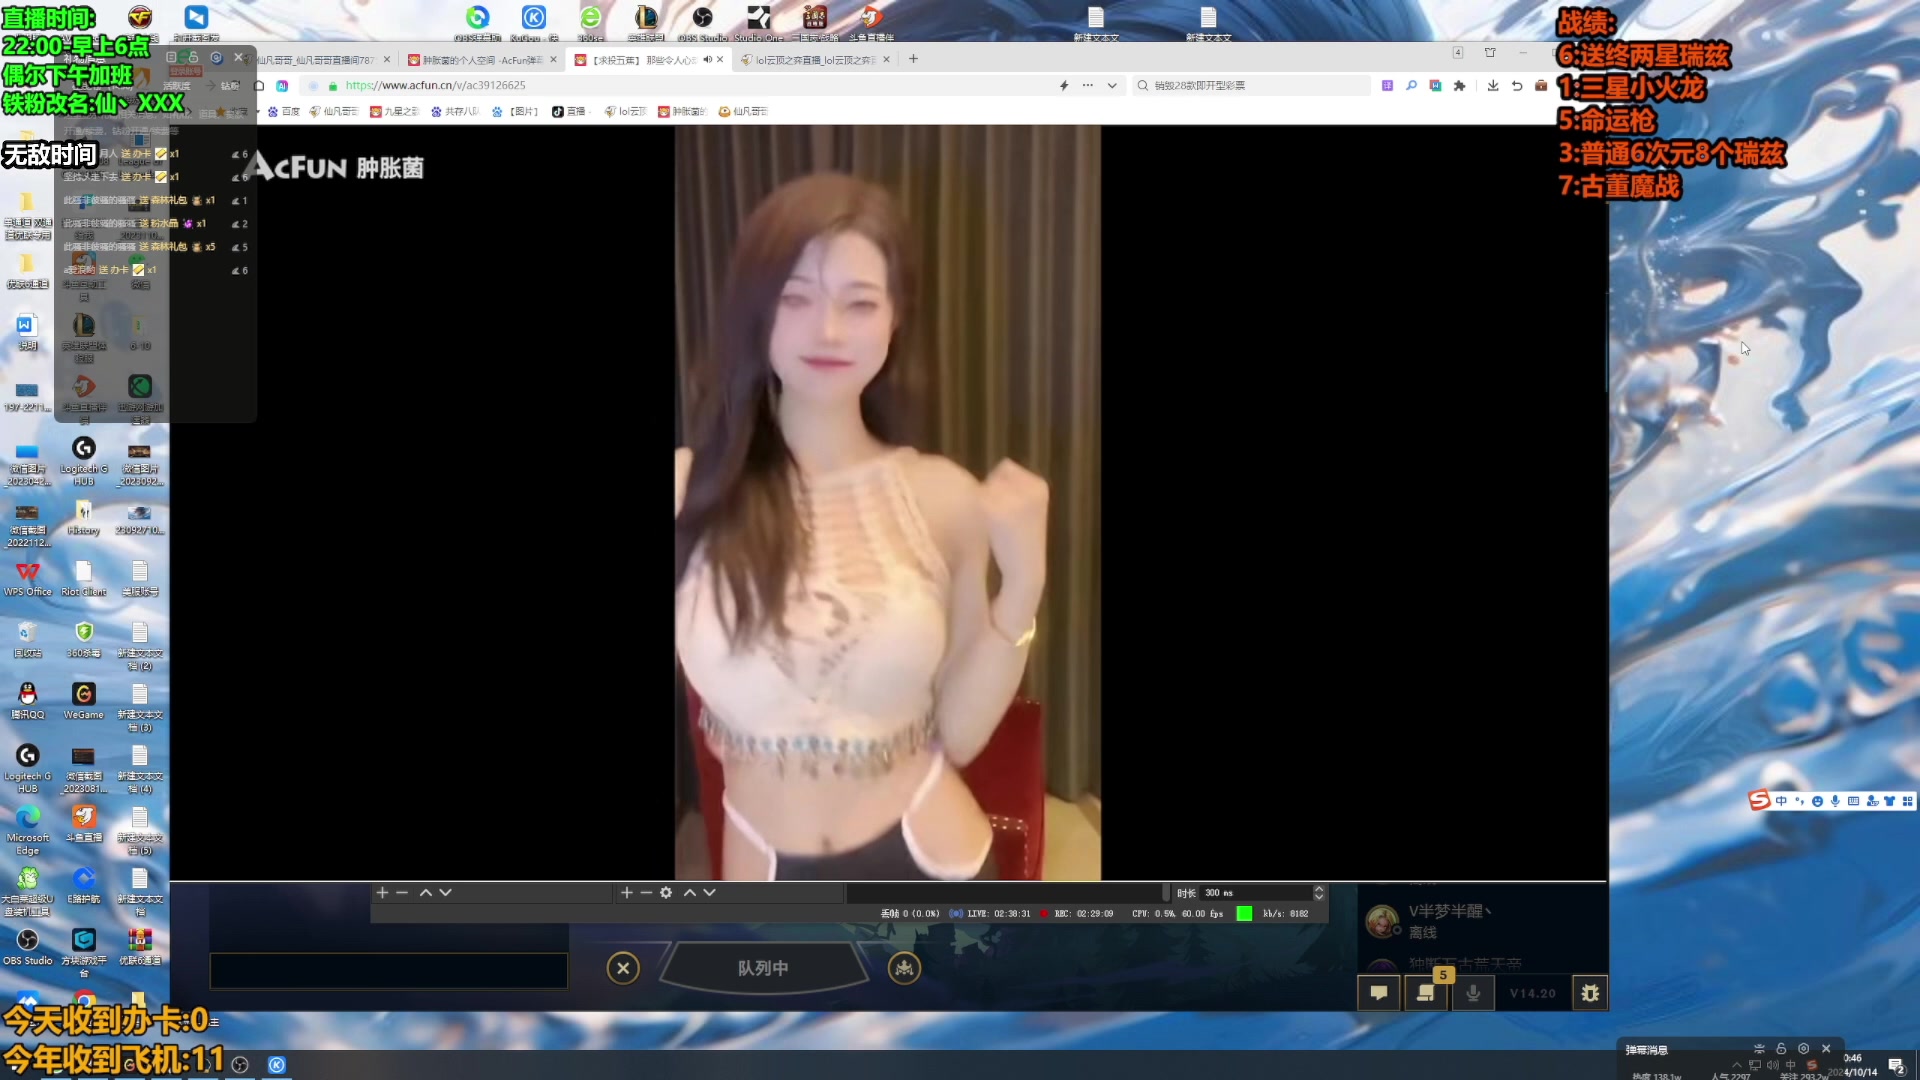This screenshot has height=1080, width=1920.
Task: Click the browser skin T-shirt icon
Action: [1490, 53]
